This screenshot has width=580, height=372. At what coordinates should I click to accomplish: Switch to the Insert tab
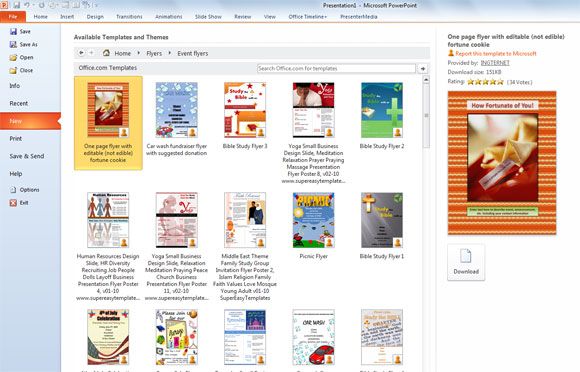(x=67, y=17)
